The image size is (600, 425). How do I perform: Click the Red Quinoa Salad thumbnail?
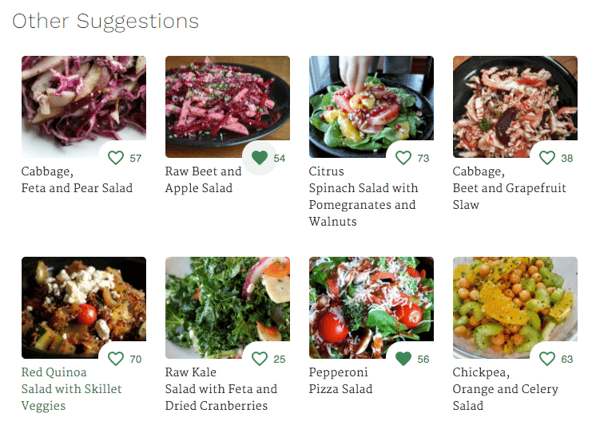coord(70,300)
